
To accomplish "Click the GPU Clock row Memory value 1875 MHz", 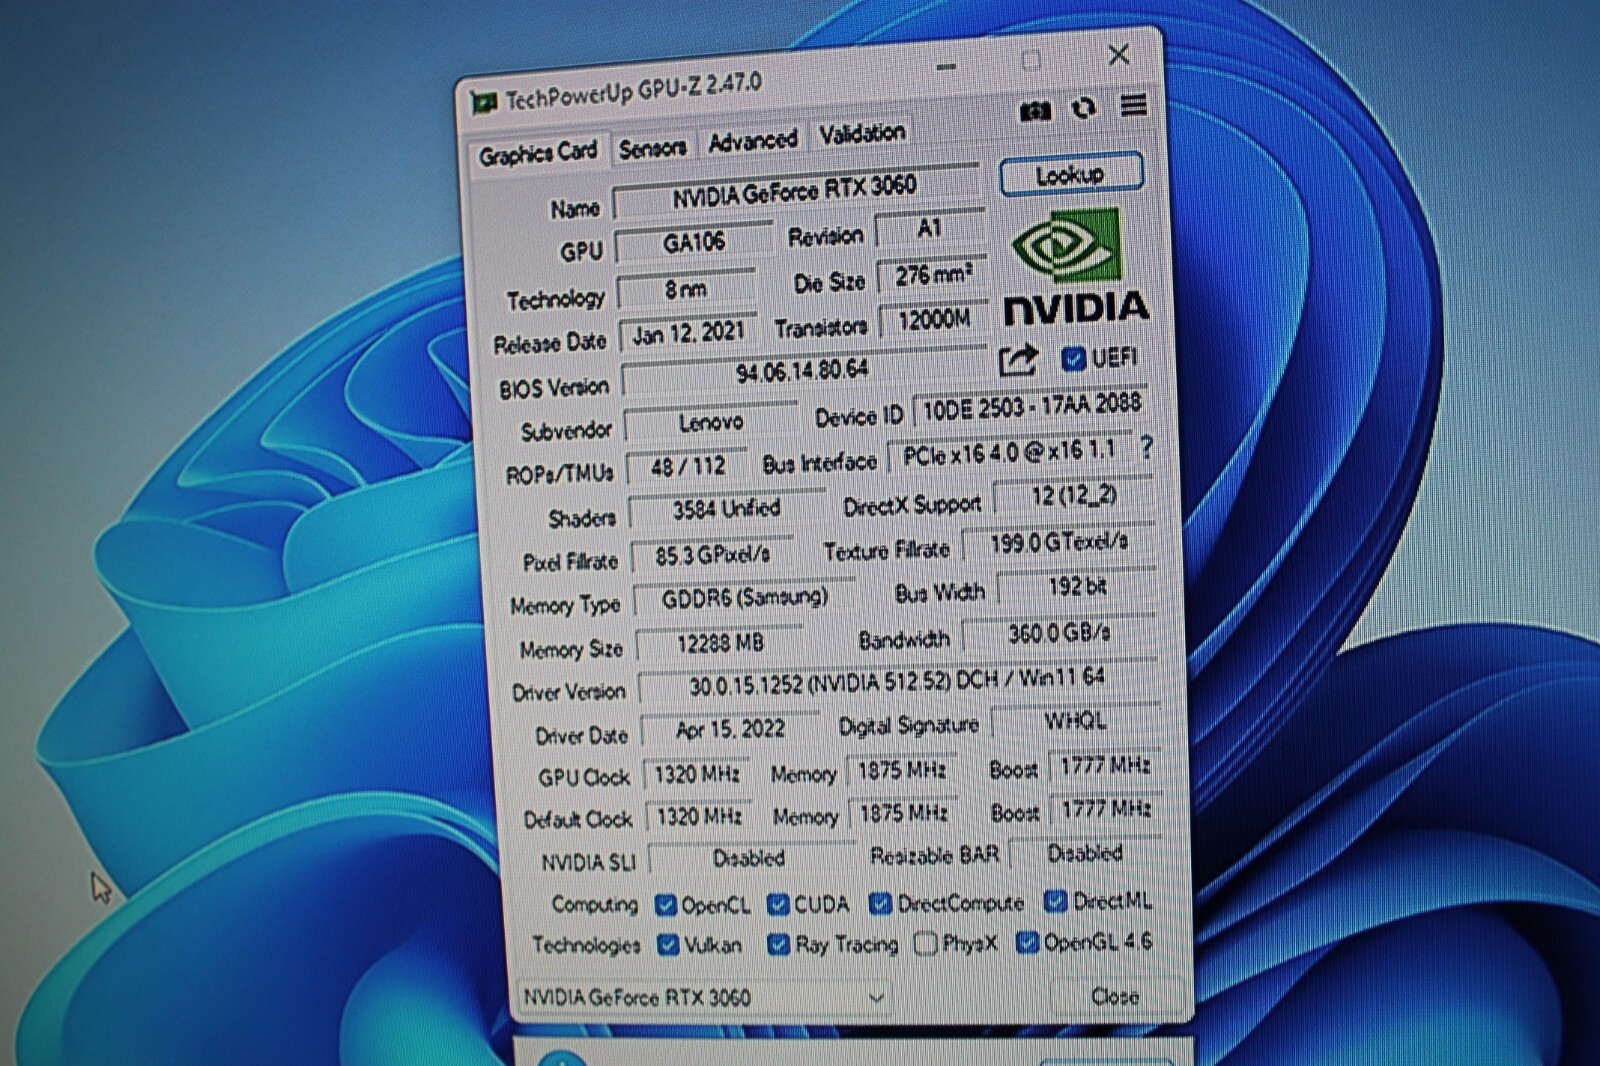I will tap(902, 770).
